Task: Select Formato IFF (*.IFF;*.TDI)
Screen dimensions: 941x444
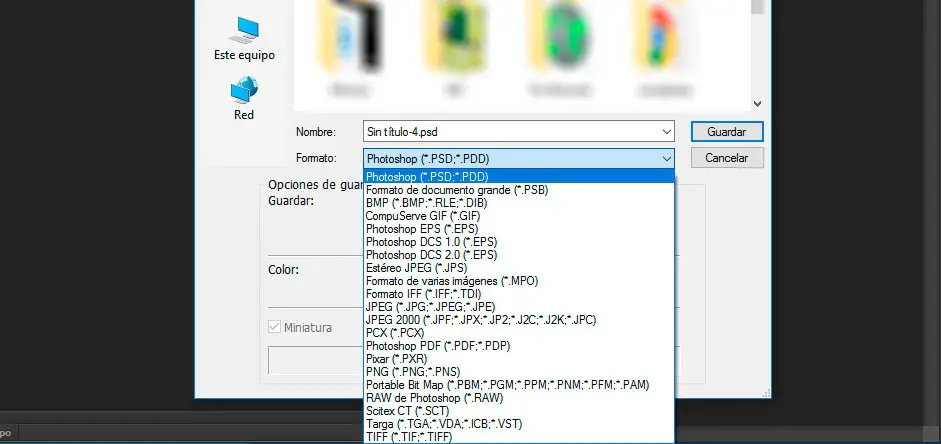Action: [519, 294]
